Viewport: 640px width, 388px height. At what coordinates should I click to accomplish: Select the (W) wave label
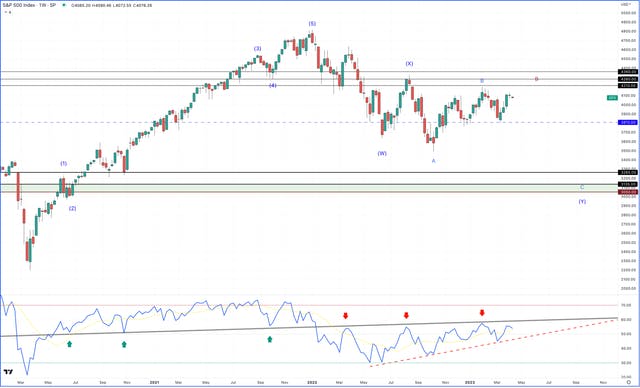pos(382,153)
